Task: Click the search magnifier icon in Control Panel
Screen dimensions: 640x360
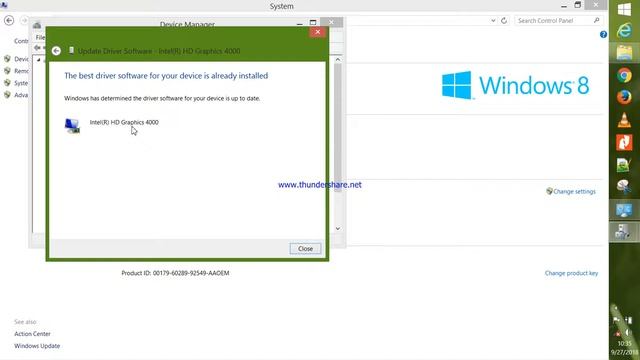Action: (597, 20)
